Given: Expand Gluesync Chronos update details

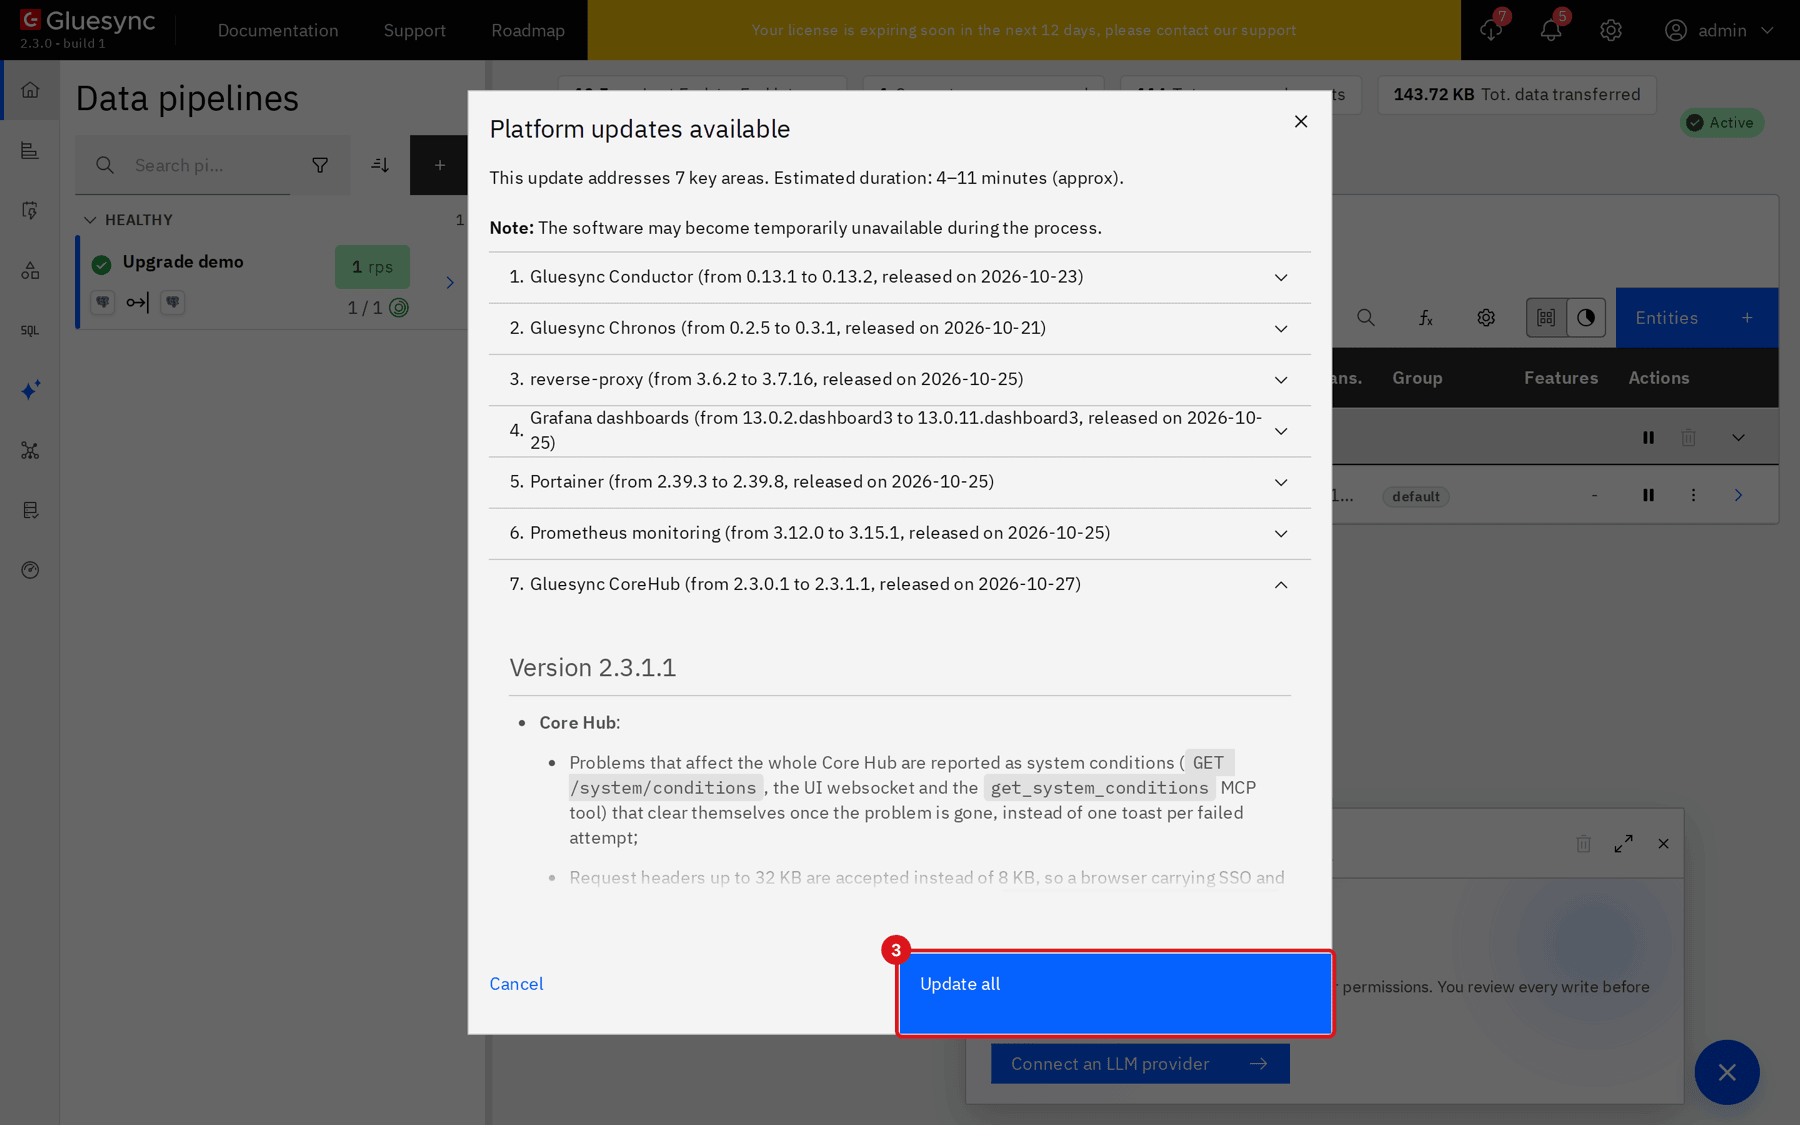Looking at the screenshot, I should [x=900, y=328].
